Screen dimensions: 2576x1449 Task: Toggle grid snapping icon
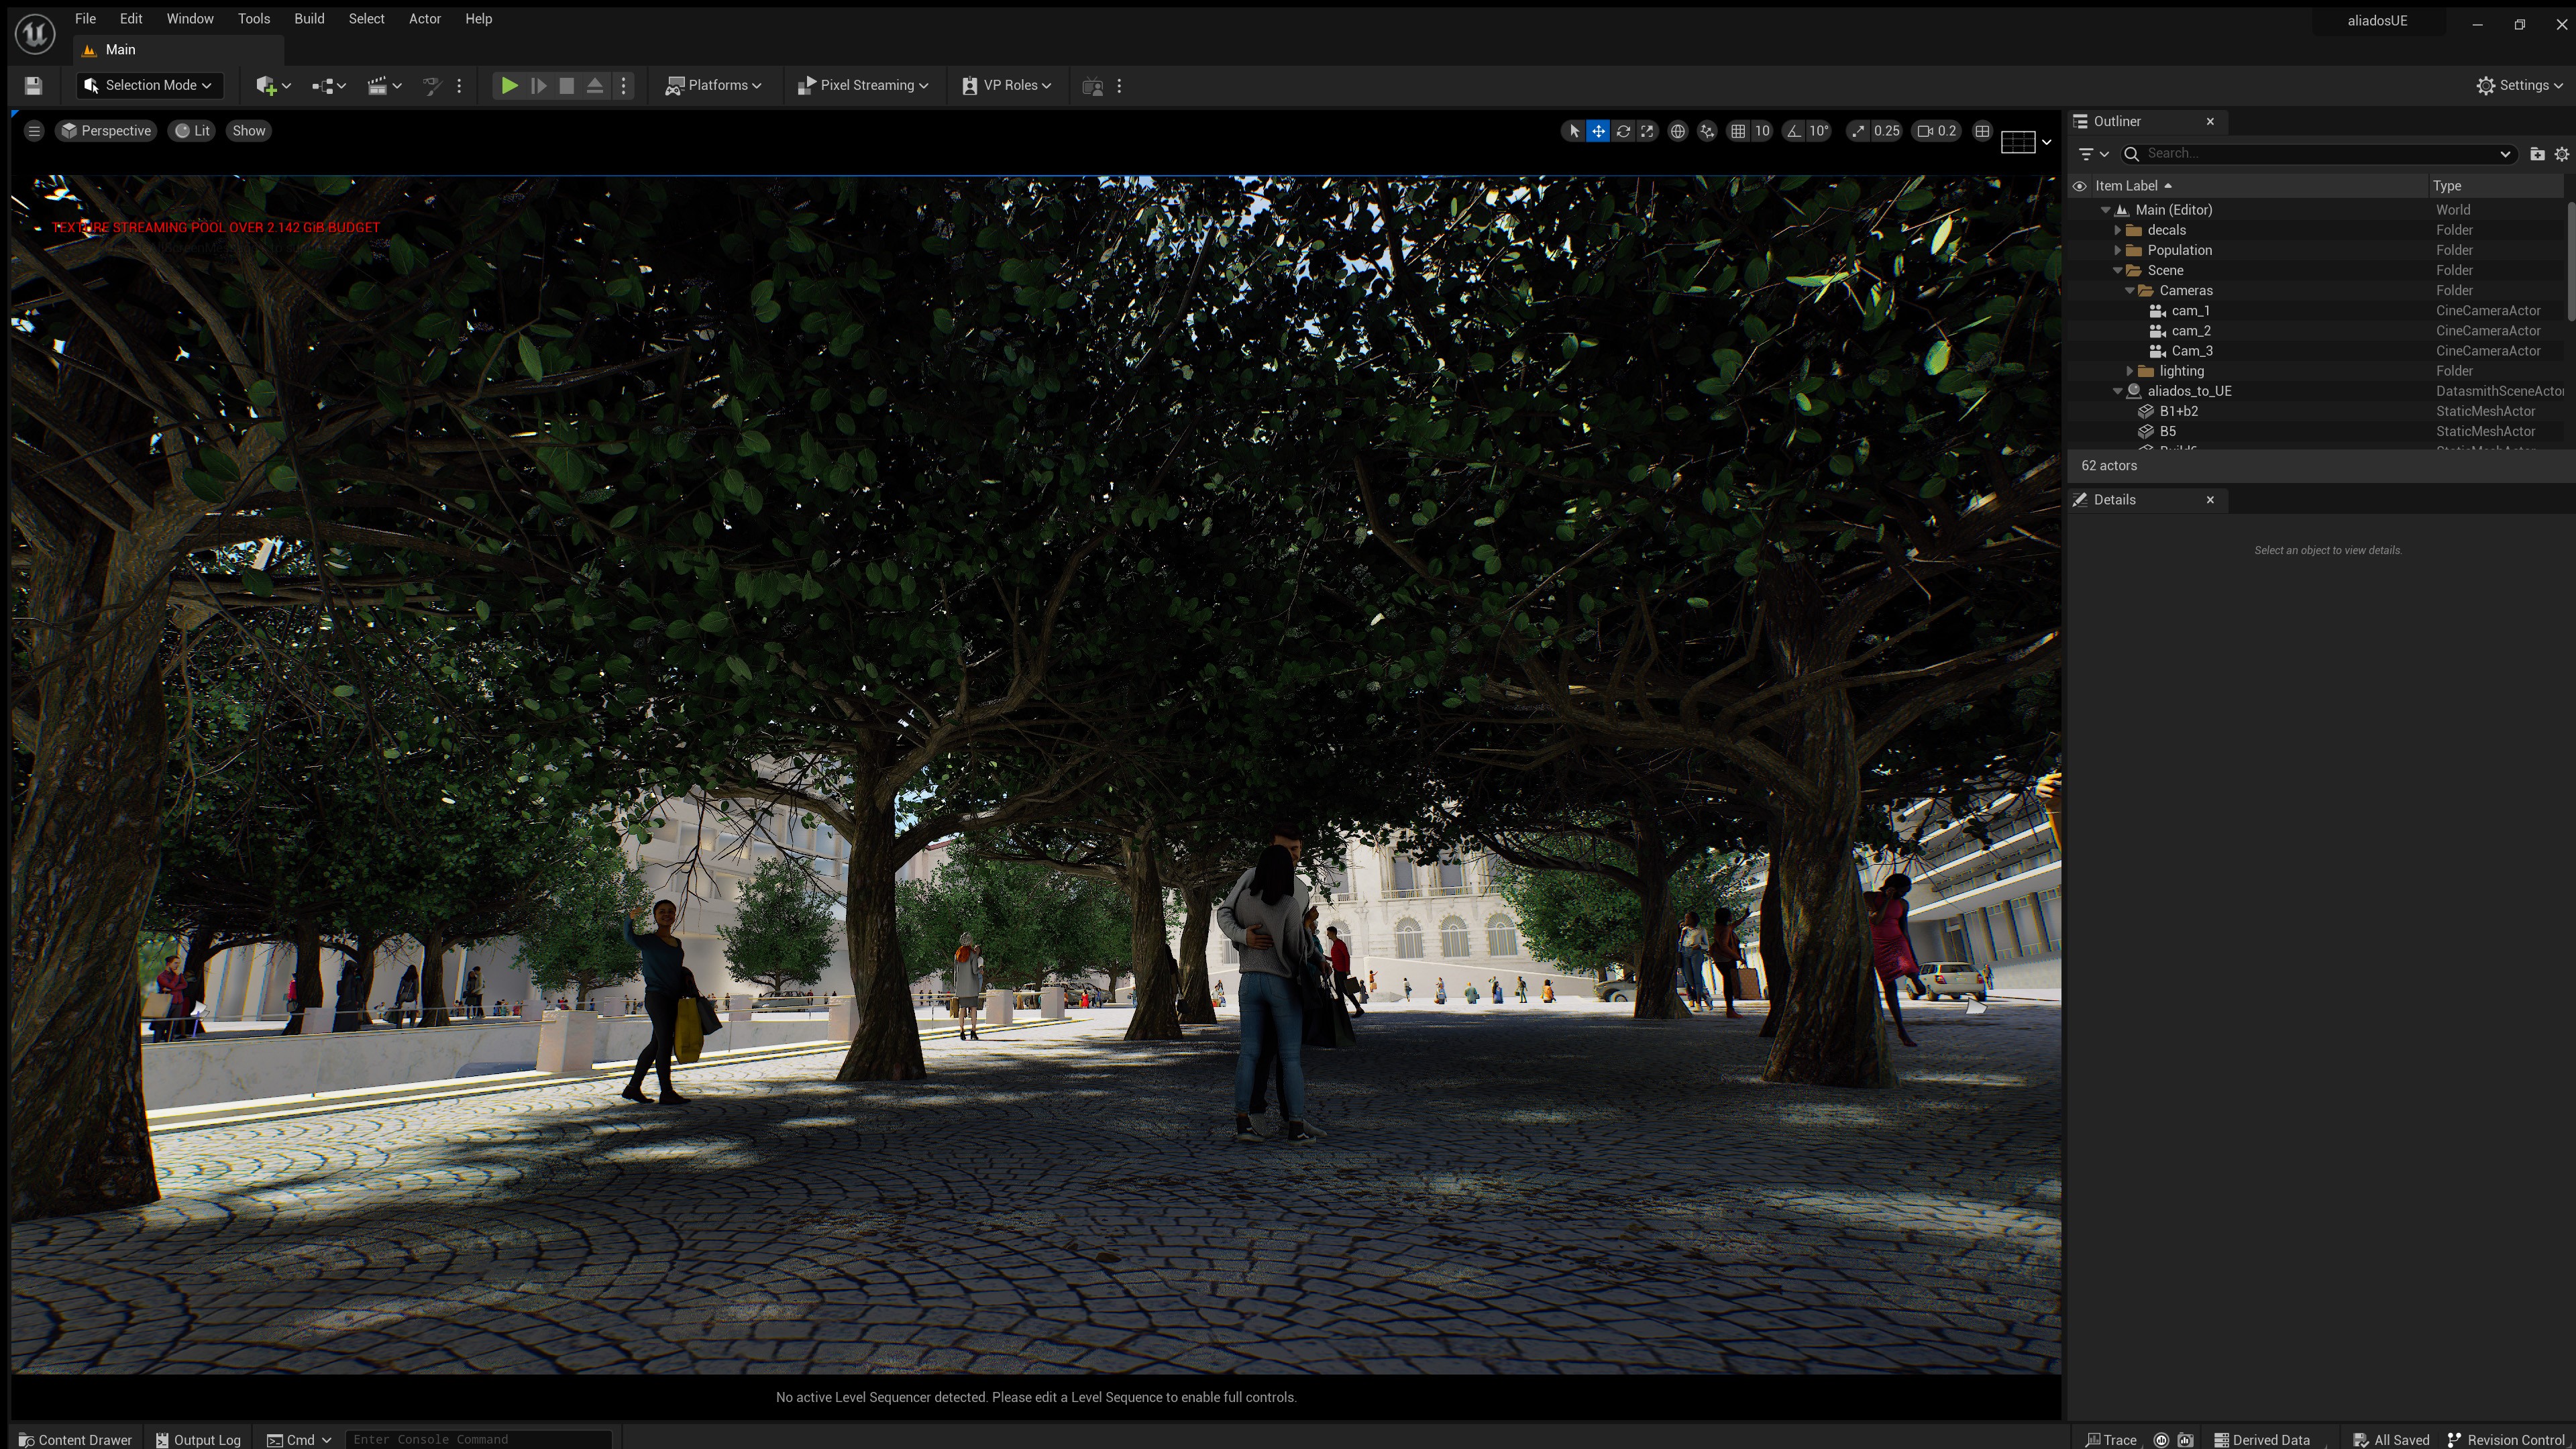(x=1739, y=131)
